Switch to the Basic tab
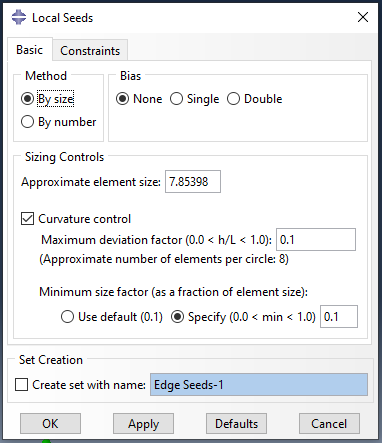The image size is (382, 443). 30,50
